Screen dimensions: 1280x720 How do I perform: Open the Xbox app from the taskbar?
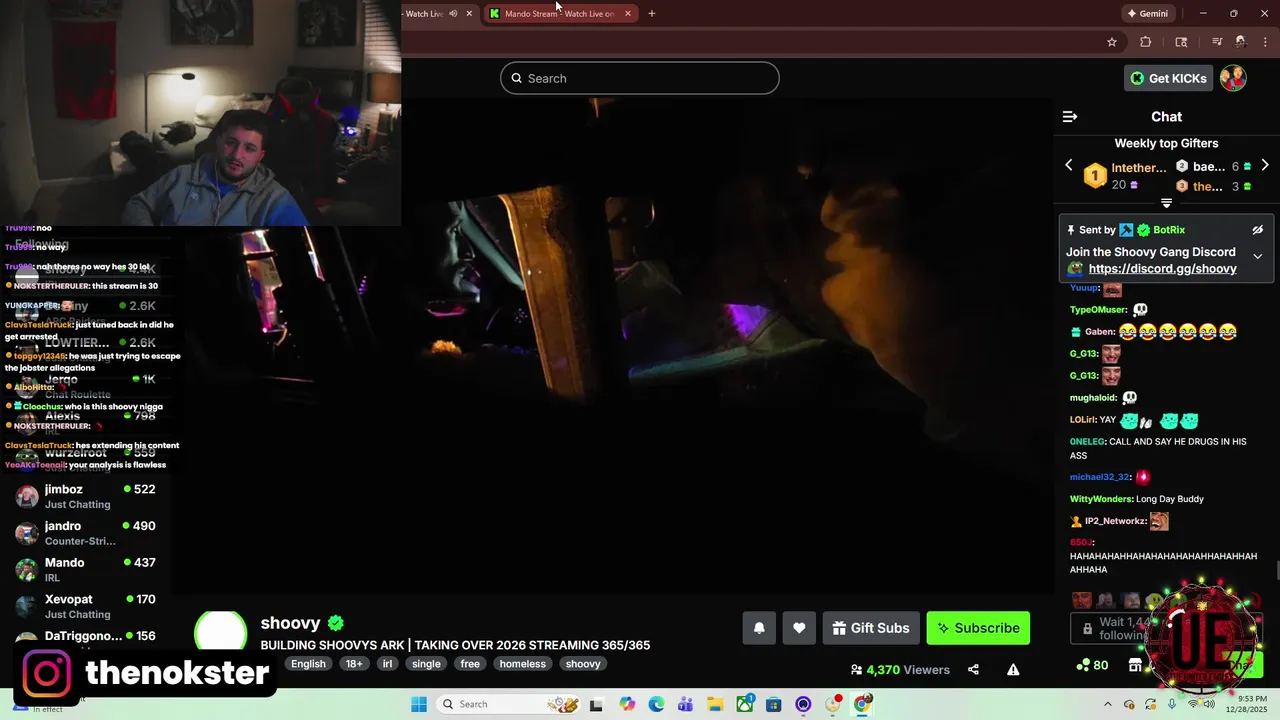pyautogui.click(x=745, y=705)
